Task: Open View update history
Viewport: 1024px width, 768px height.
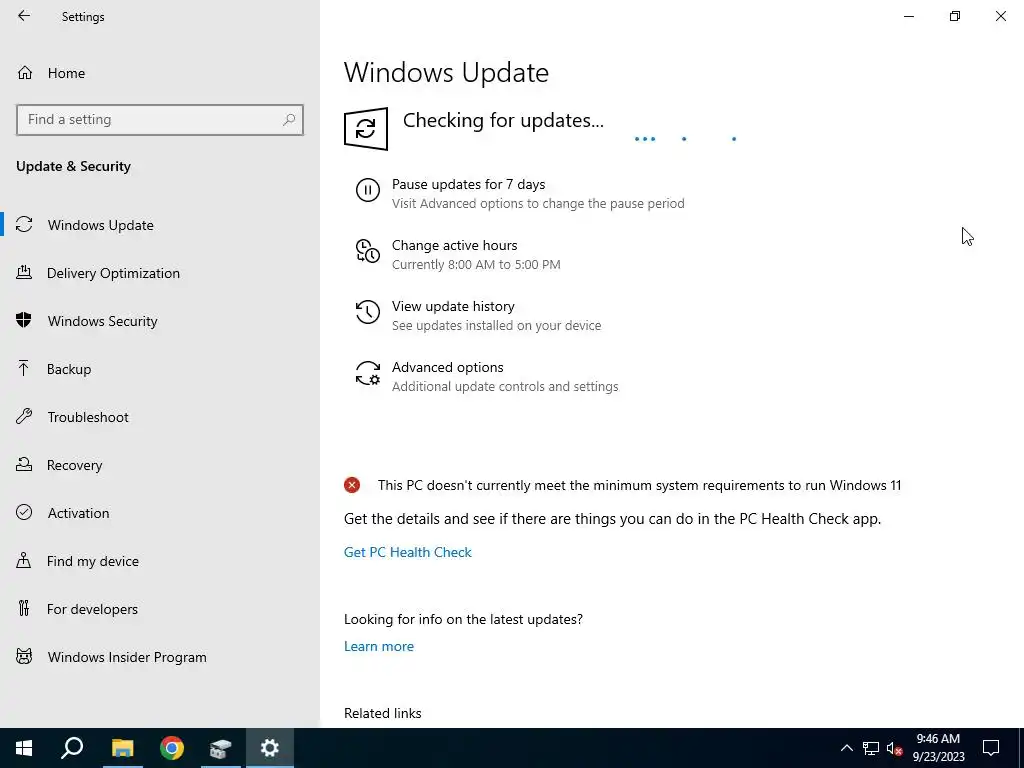Action: 453,306
